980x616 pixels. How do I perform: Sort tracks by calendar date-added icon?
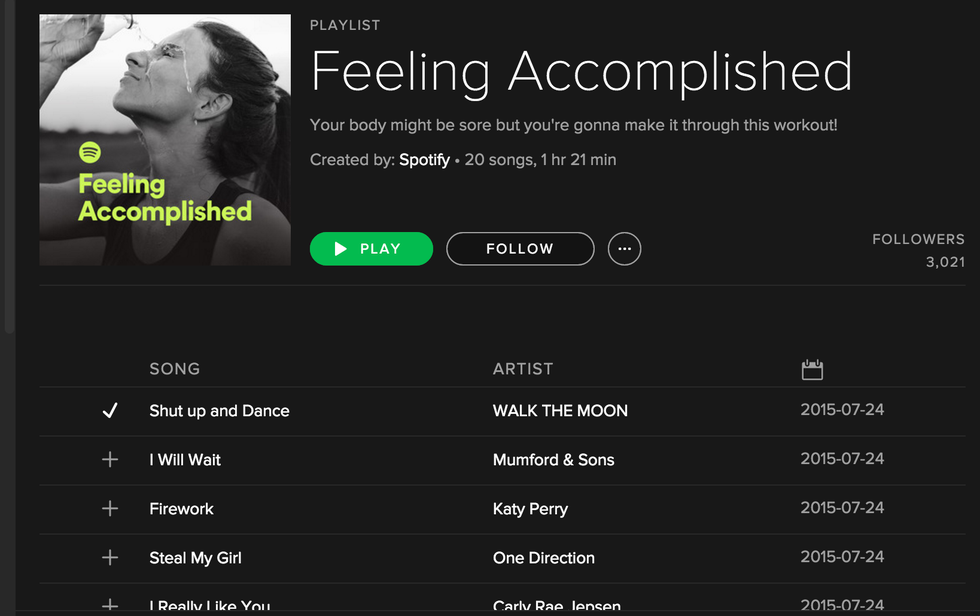(812, 370)
